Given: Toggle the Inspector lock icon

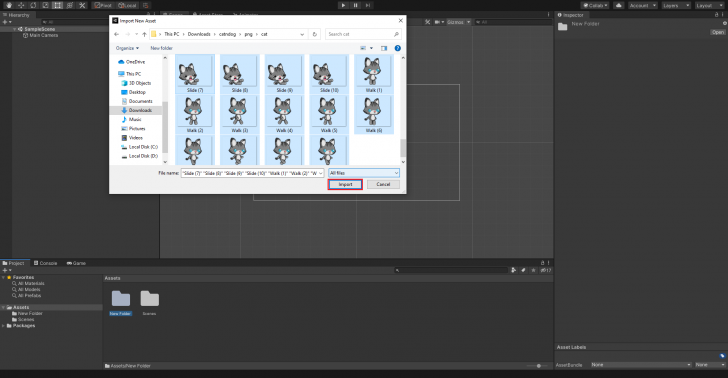Looking at the screenshot, I should pyautogui.click(x=716, y=15).
